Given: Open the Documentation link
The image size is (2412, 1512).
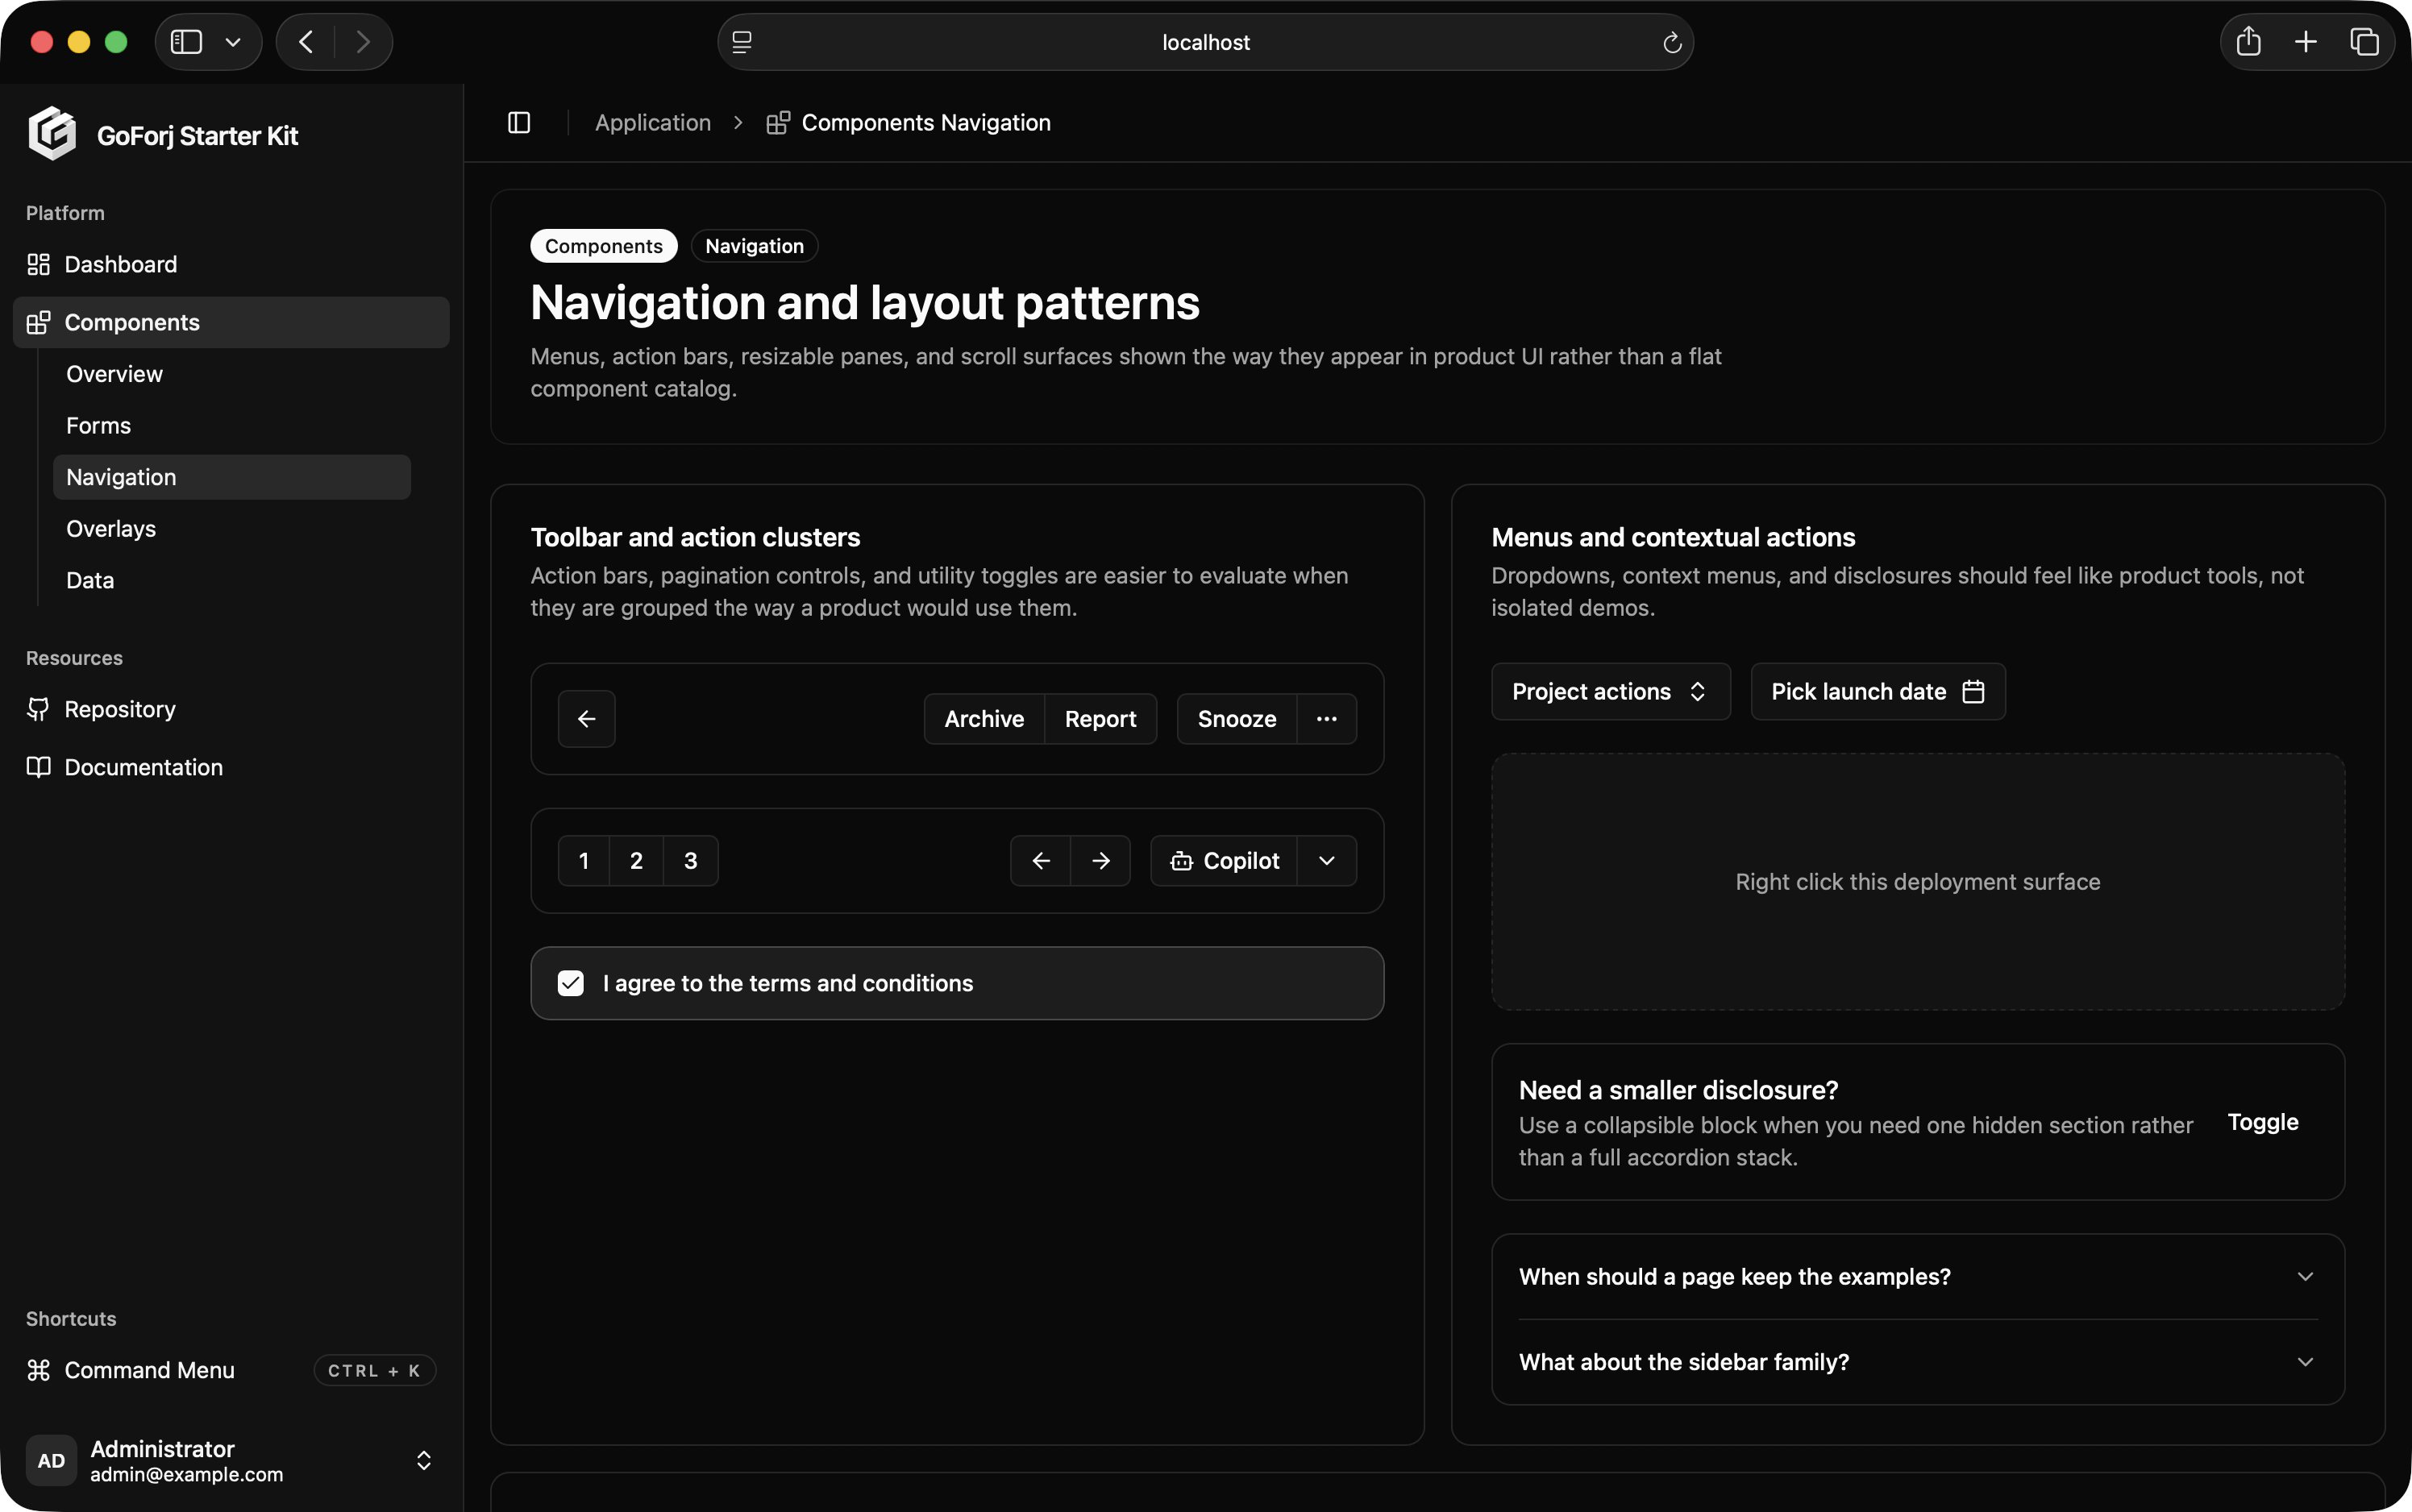Looking at the screenshot, I should click(x=231, y=767).
